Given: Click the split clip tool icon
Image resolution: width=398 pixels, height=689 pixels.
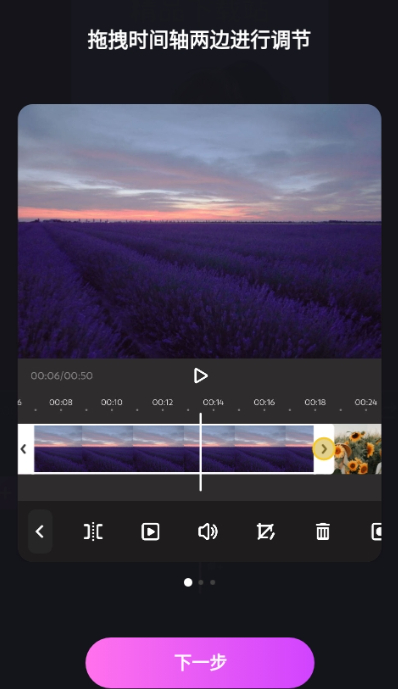Looking at the screenshot, I should (x=93, y=532).
